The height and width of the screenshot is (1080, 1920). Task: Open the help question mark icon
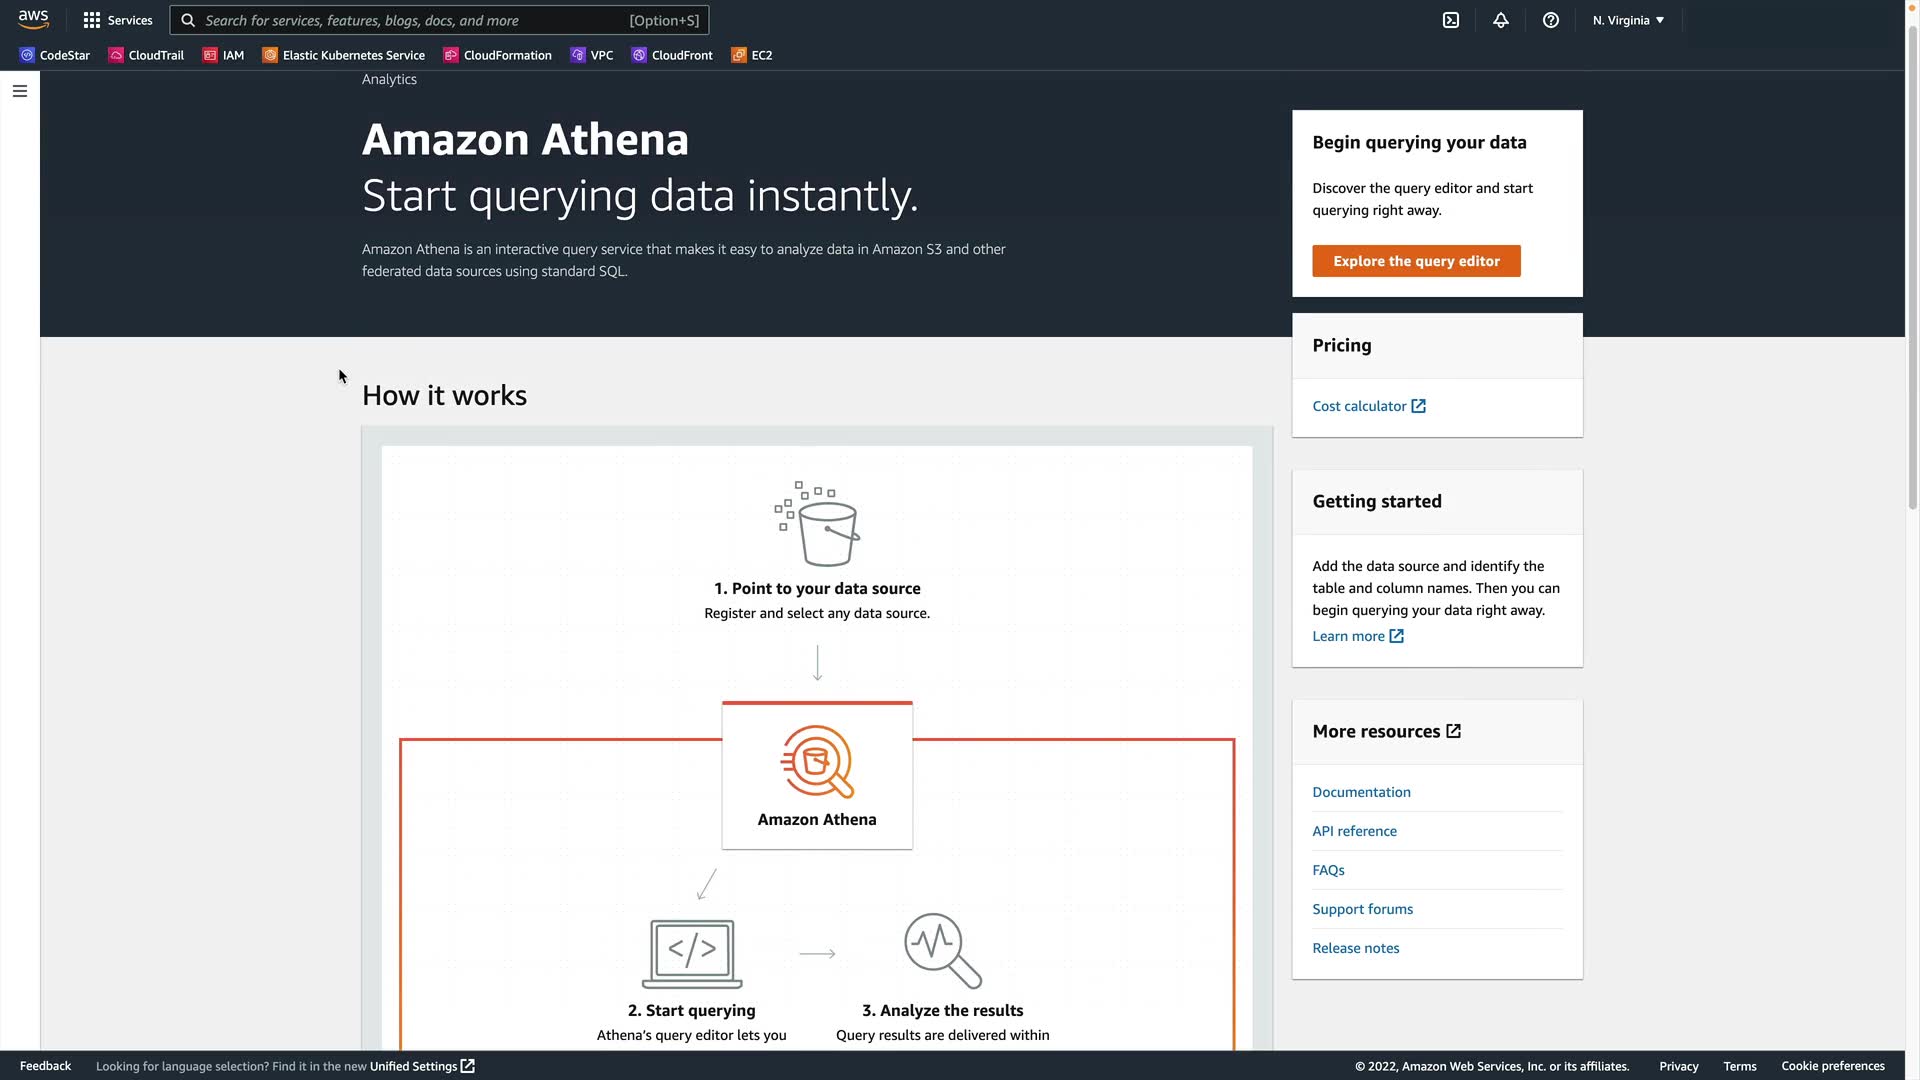(x=1550, y=20)
